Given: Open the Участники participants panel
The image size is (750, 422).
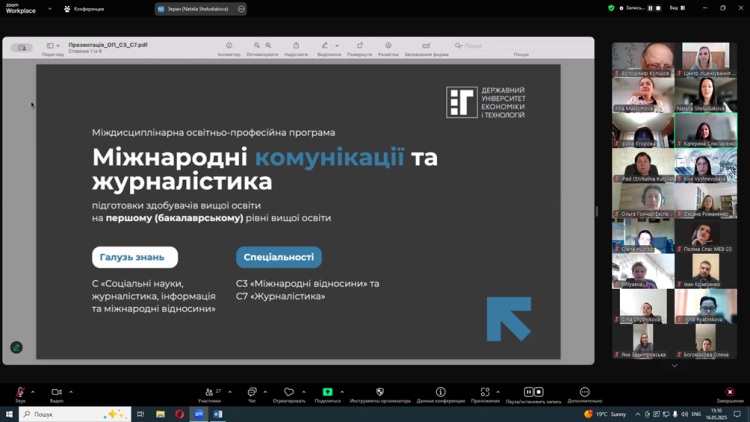Looking at the screenshot, I should (209, 393).
